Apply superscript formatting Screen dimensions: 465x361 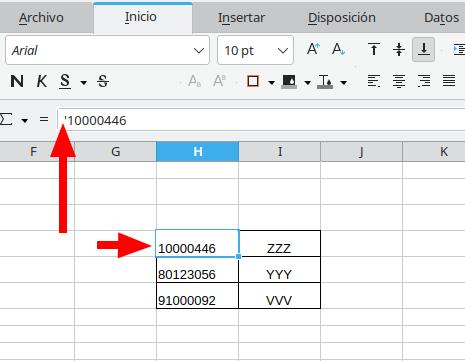(x=220, y=81)
